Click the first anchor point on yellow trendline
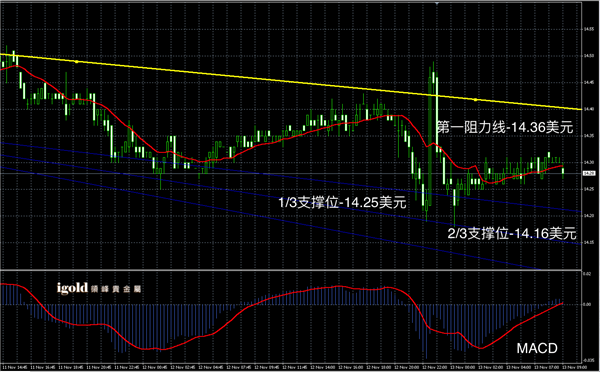 click(76, 62)
